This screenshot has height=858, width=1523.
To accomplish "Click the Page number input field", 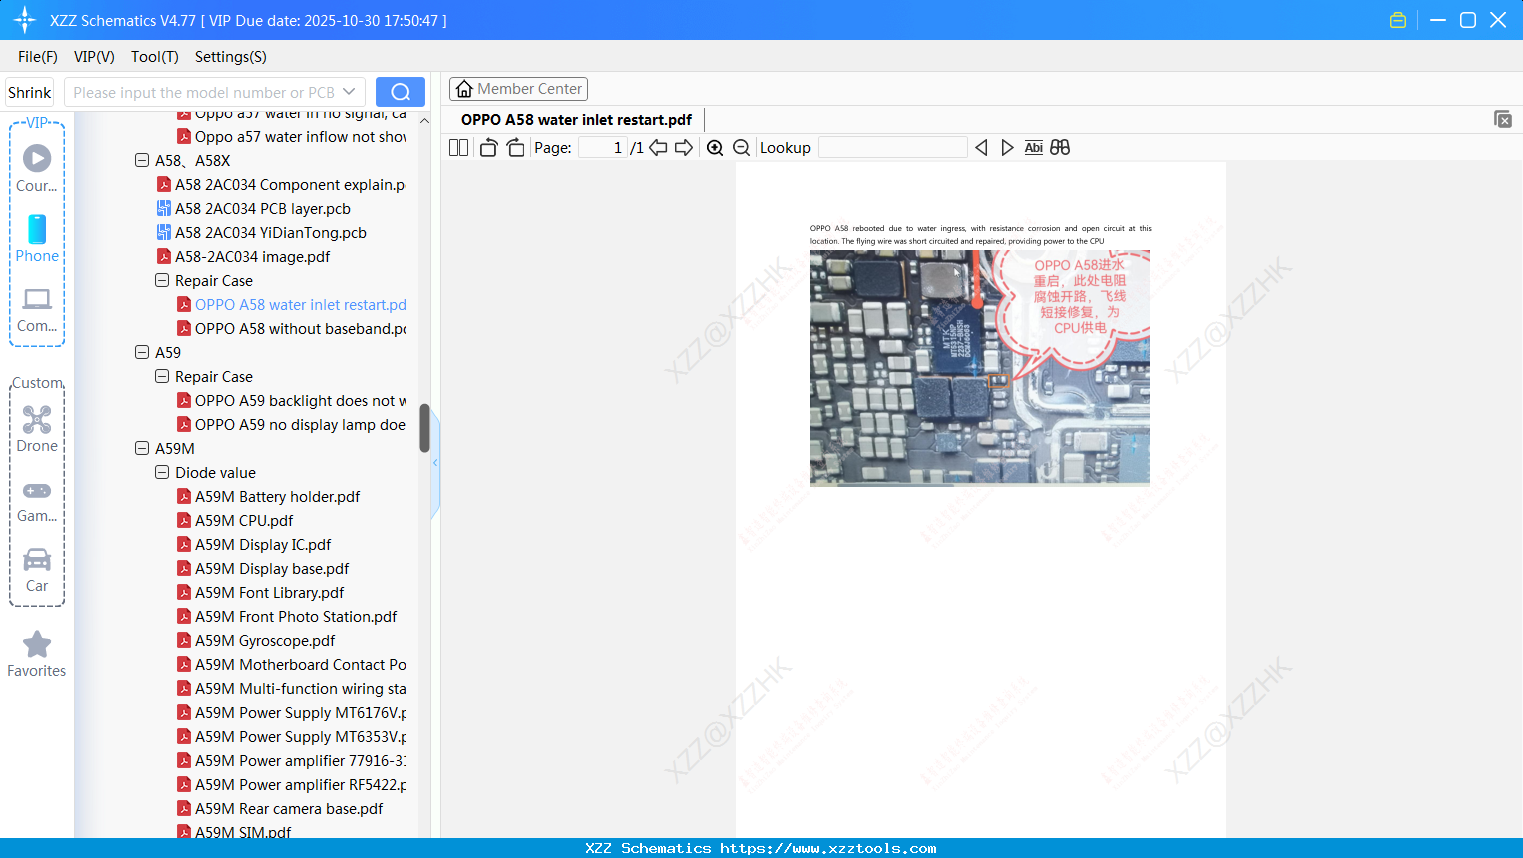I will tap(602, 147).
